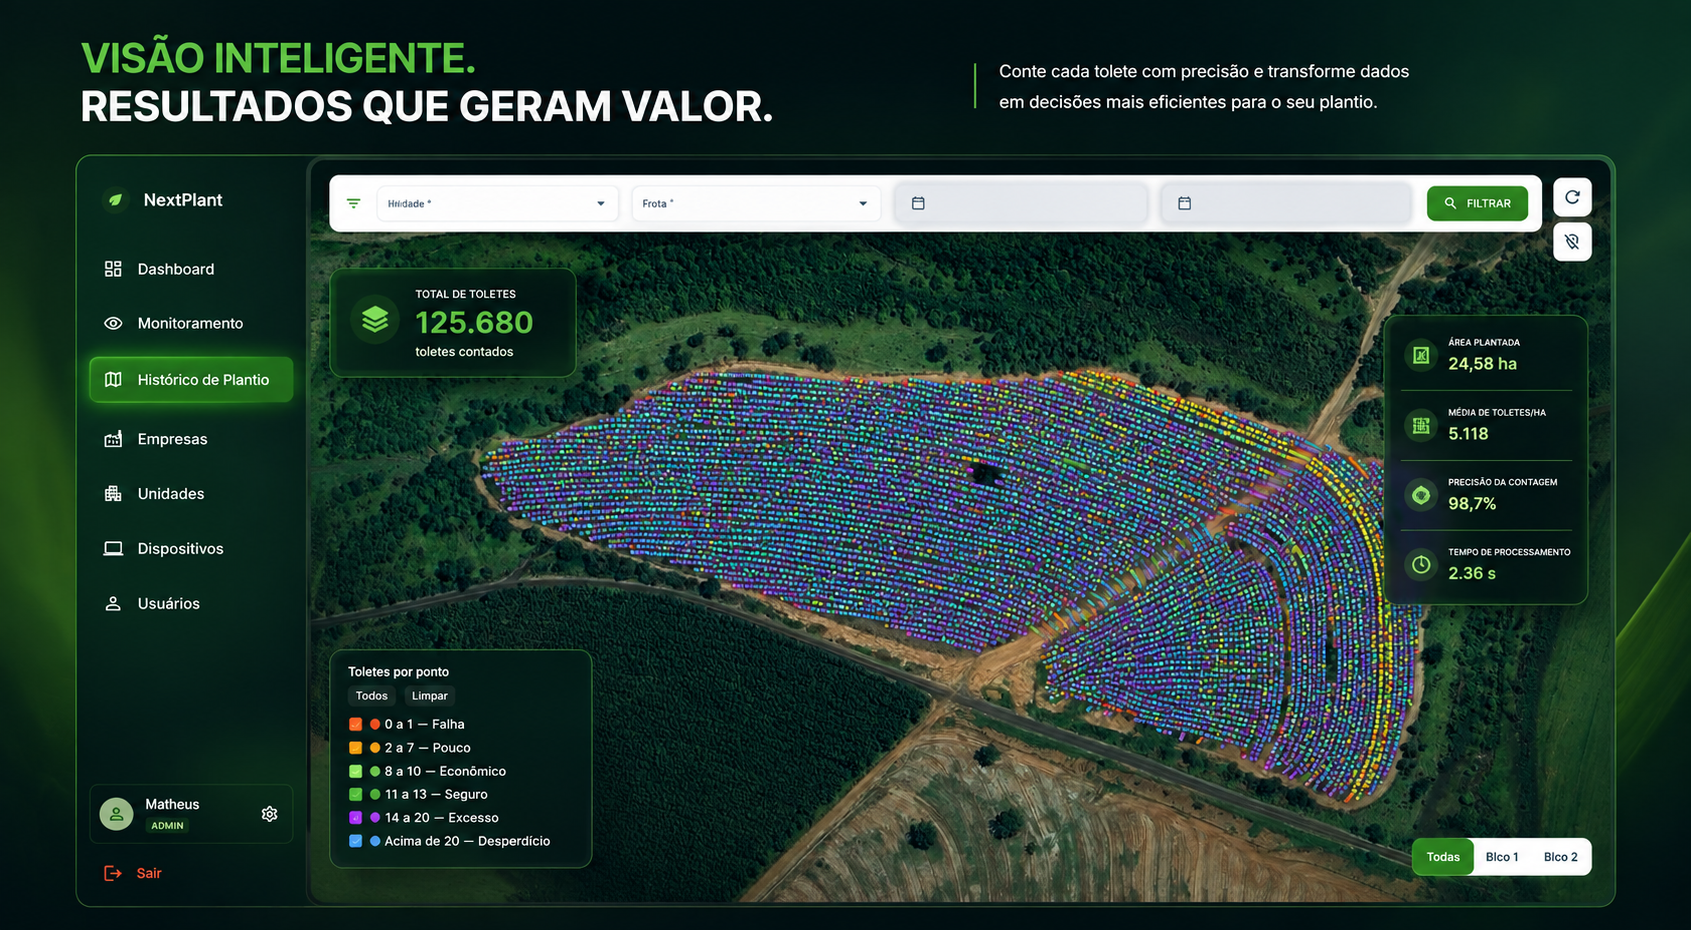Switch to the Blco 1 tab
1691x930 pixels.
pos(1502,857)
